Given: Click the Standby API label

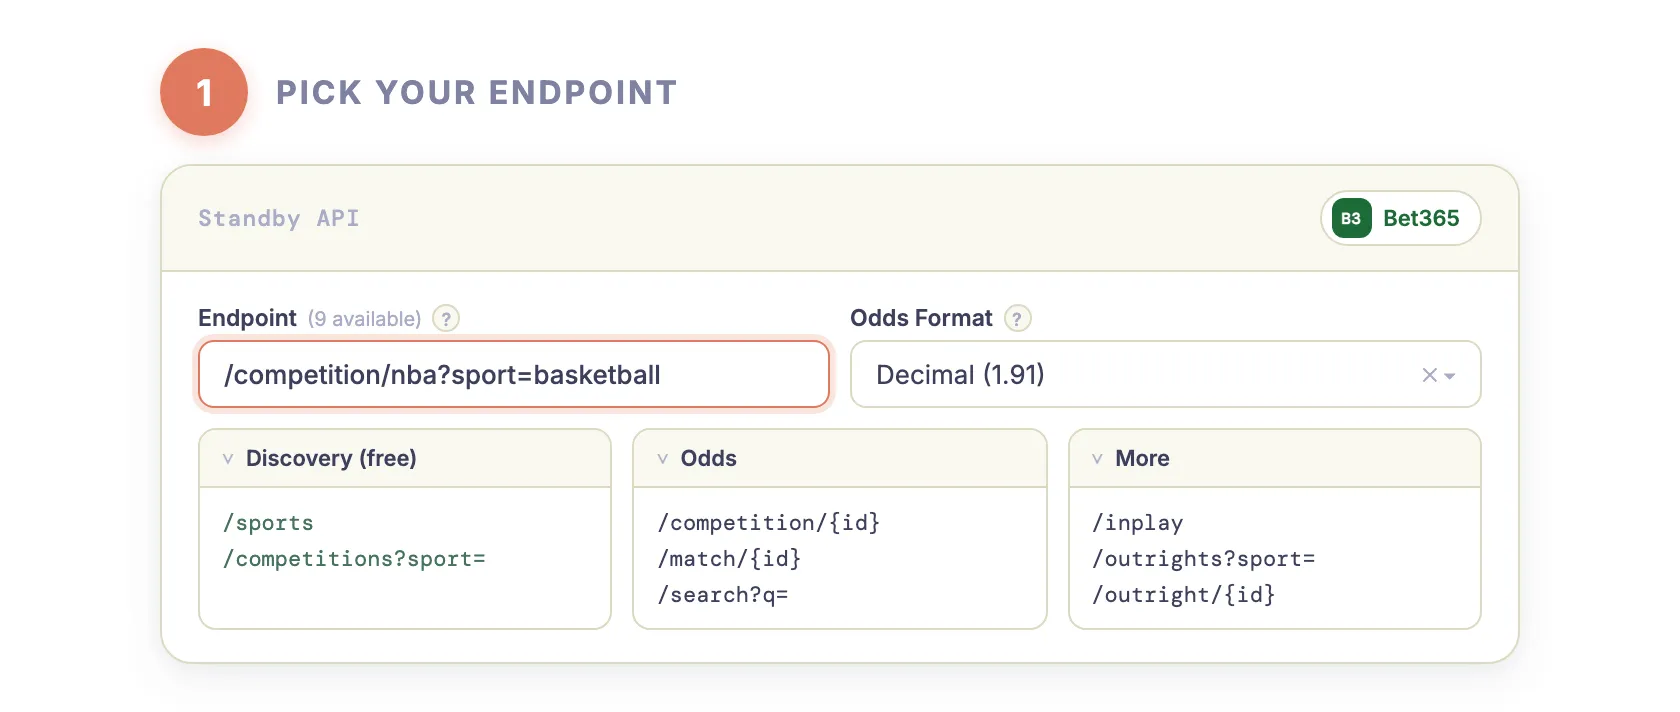Looking at the screenshot, I should pyautogui.click(x=278, y=218).
